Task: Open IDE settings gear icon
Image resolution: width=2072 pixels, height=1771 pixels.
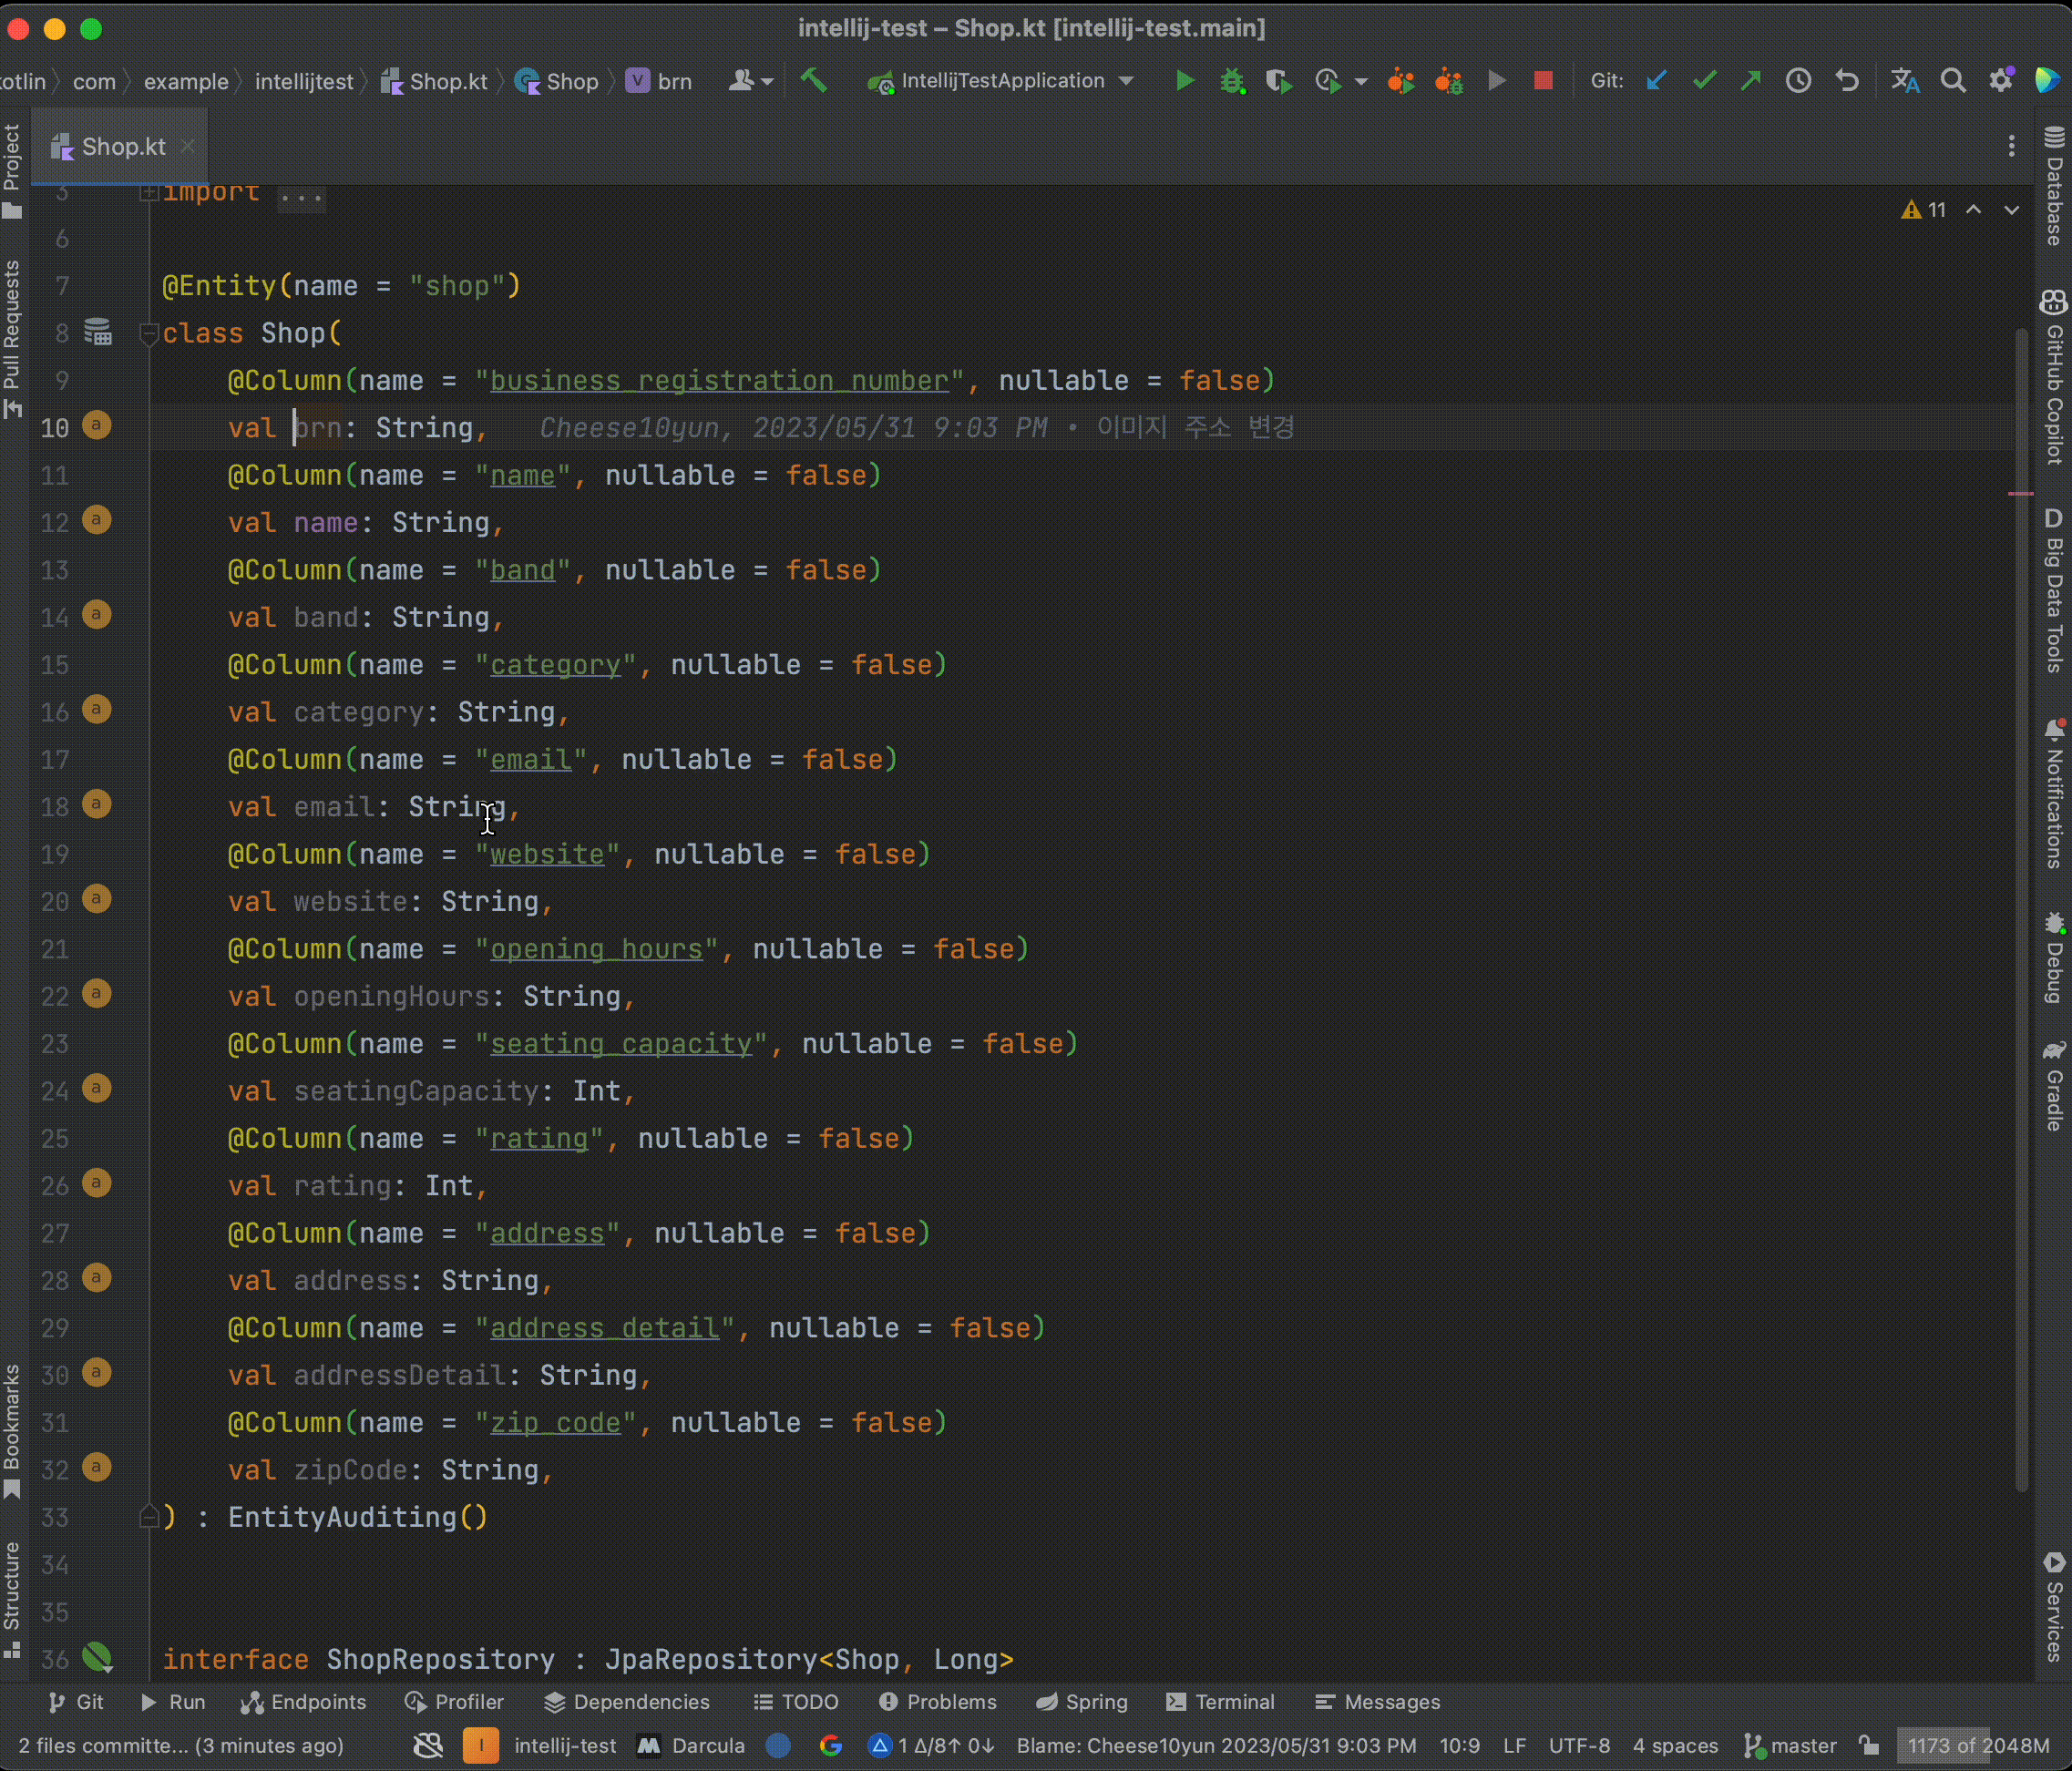Action: [2001, 81]
